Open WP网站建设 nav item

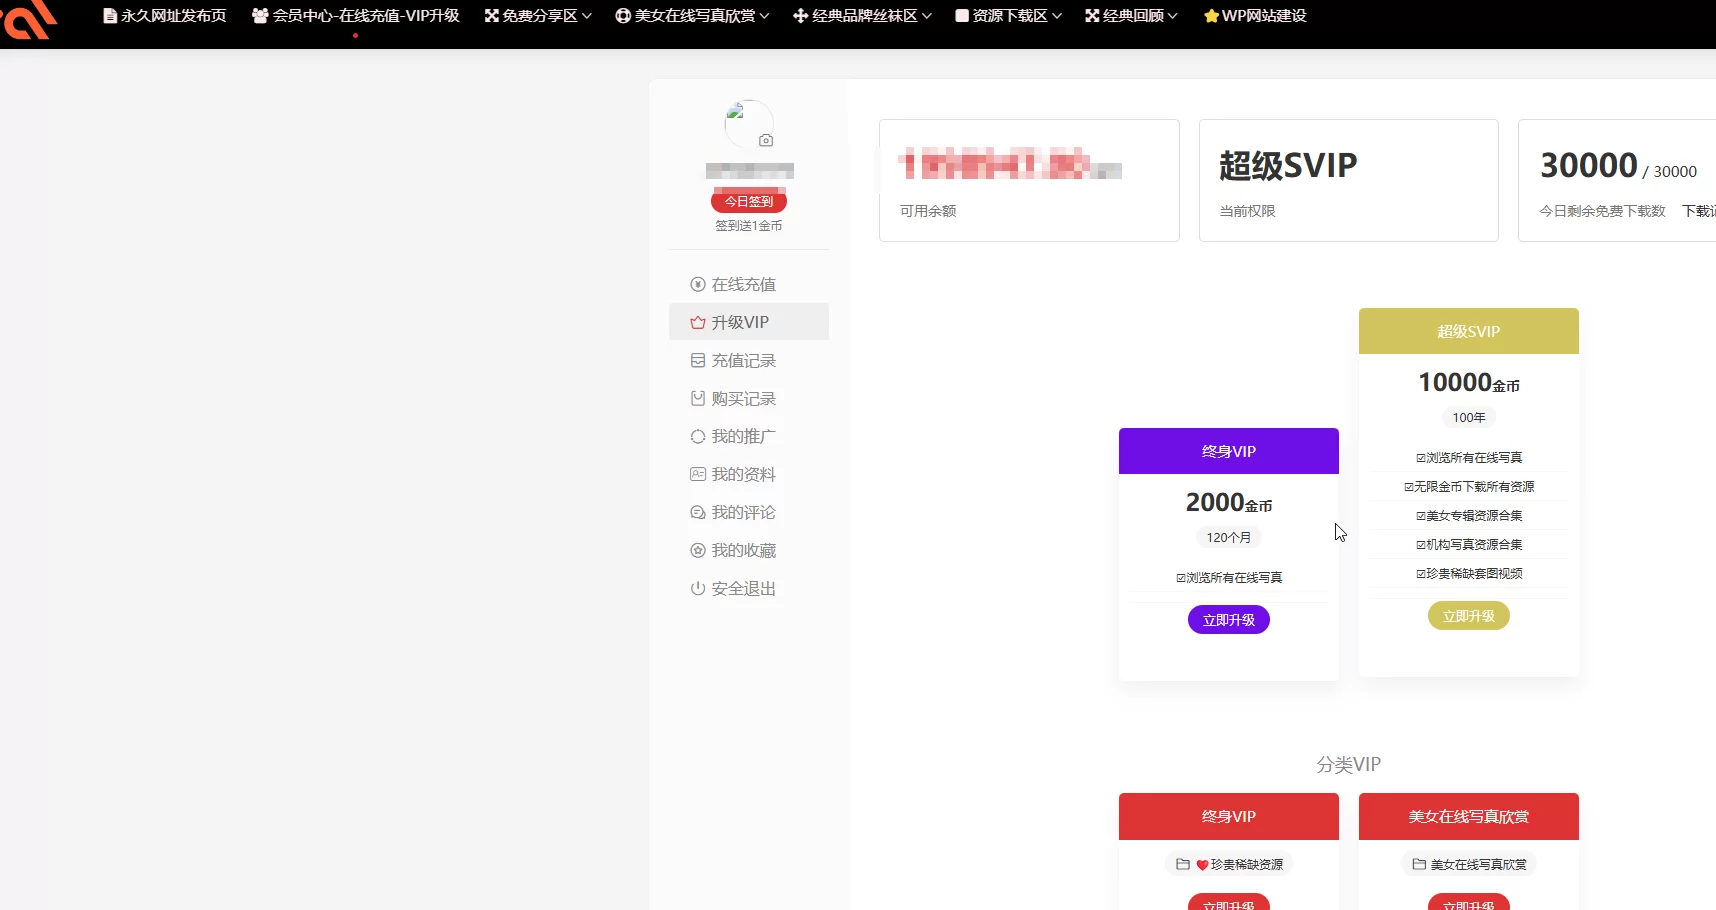pyautogui.click(x=1255, y=16)
